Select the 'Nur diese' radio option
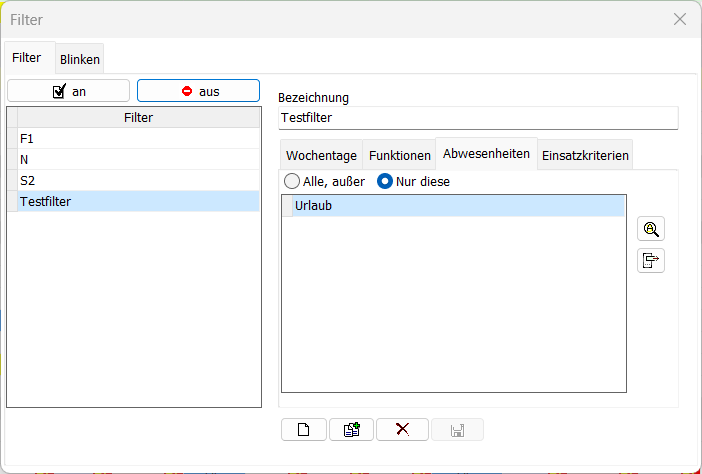702x474 pixels. point(384,182)
